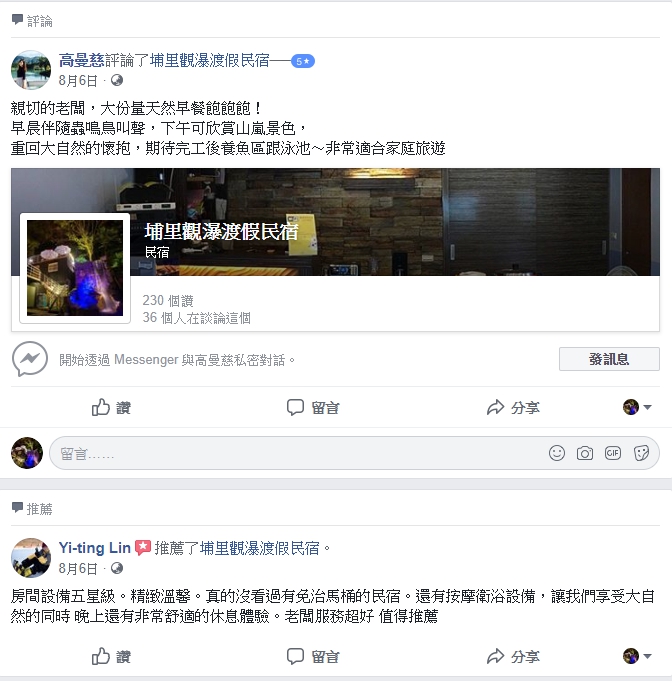Open 高曼慈's profile link
672x681 pixels.
pos(81,60)
